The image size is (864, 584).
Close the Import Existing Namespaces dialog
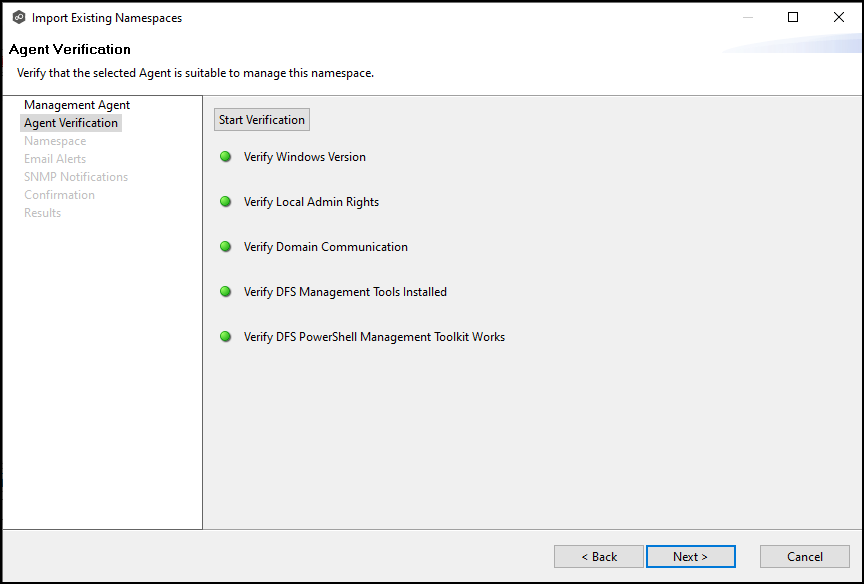839,17
